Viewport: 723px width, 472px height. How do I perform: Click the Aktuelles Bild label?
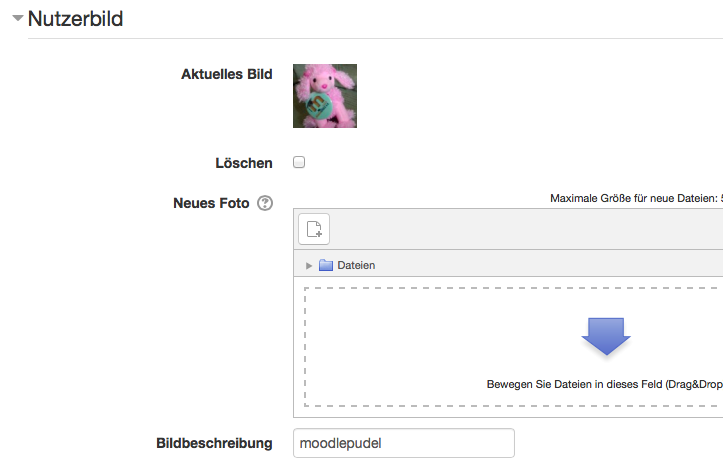click(227, 74)
